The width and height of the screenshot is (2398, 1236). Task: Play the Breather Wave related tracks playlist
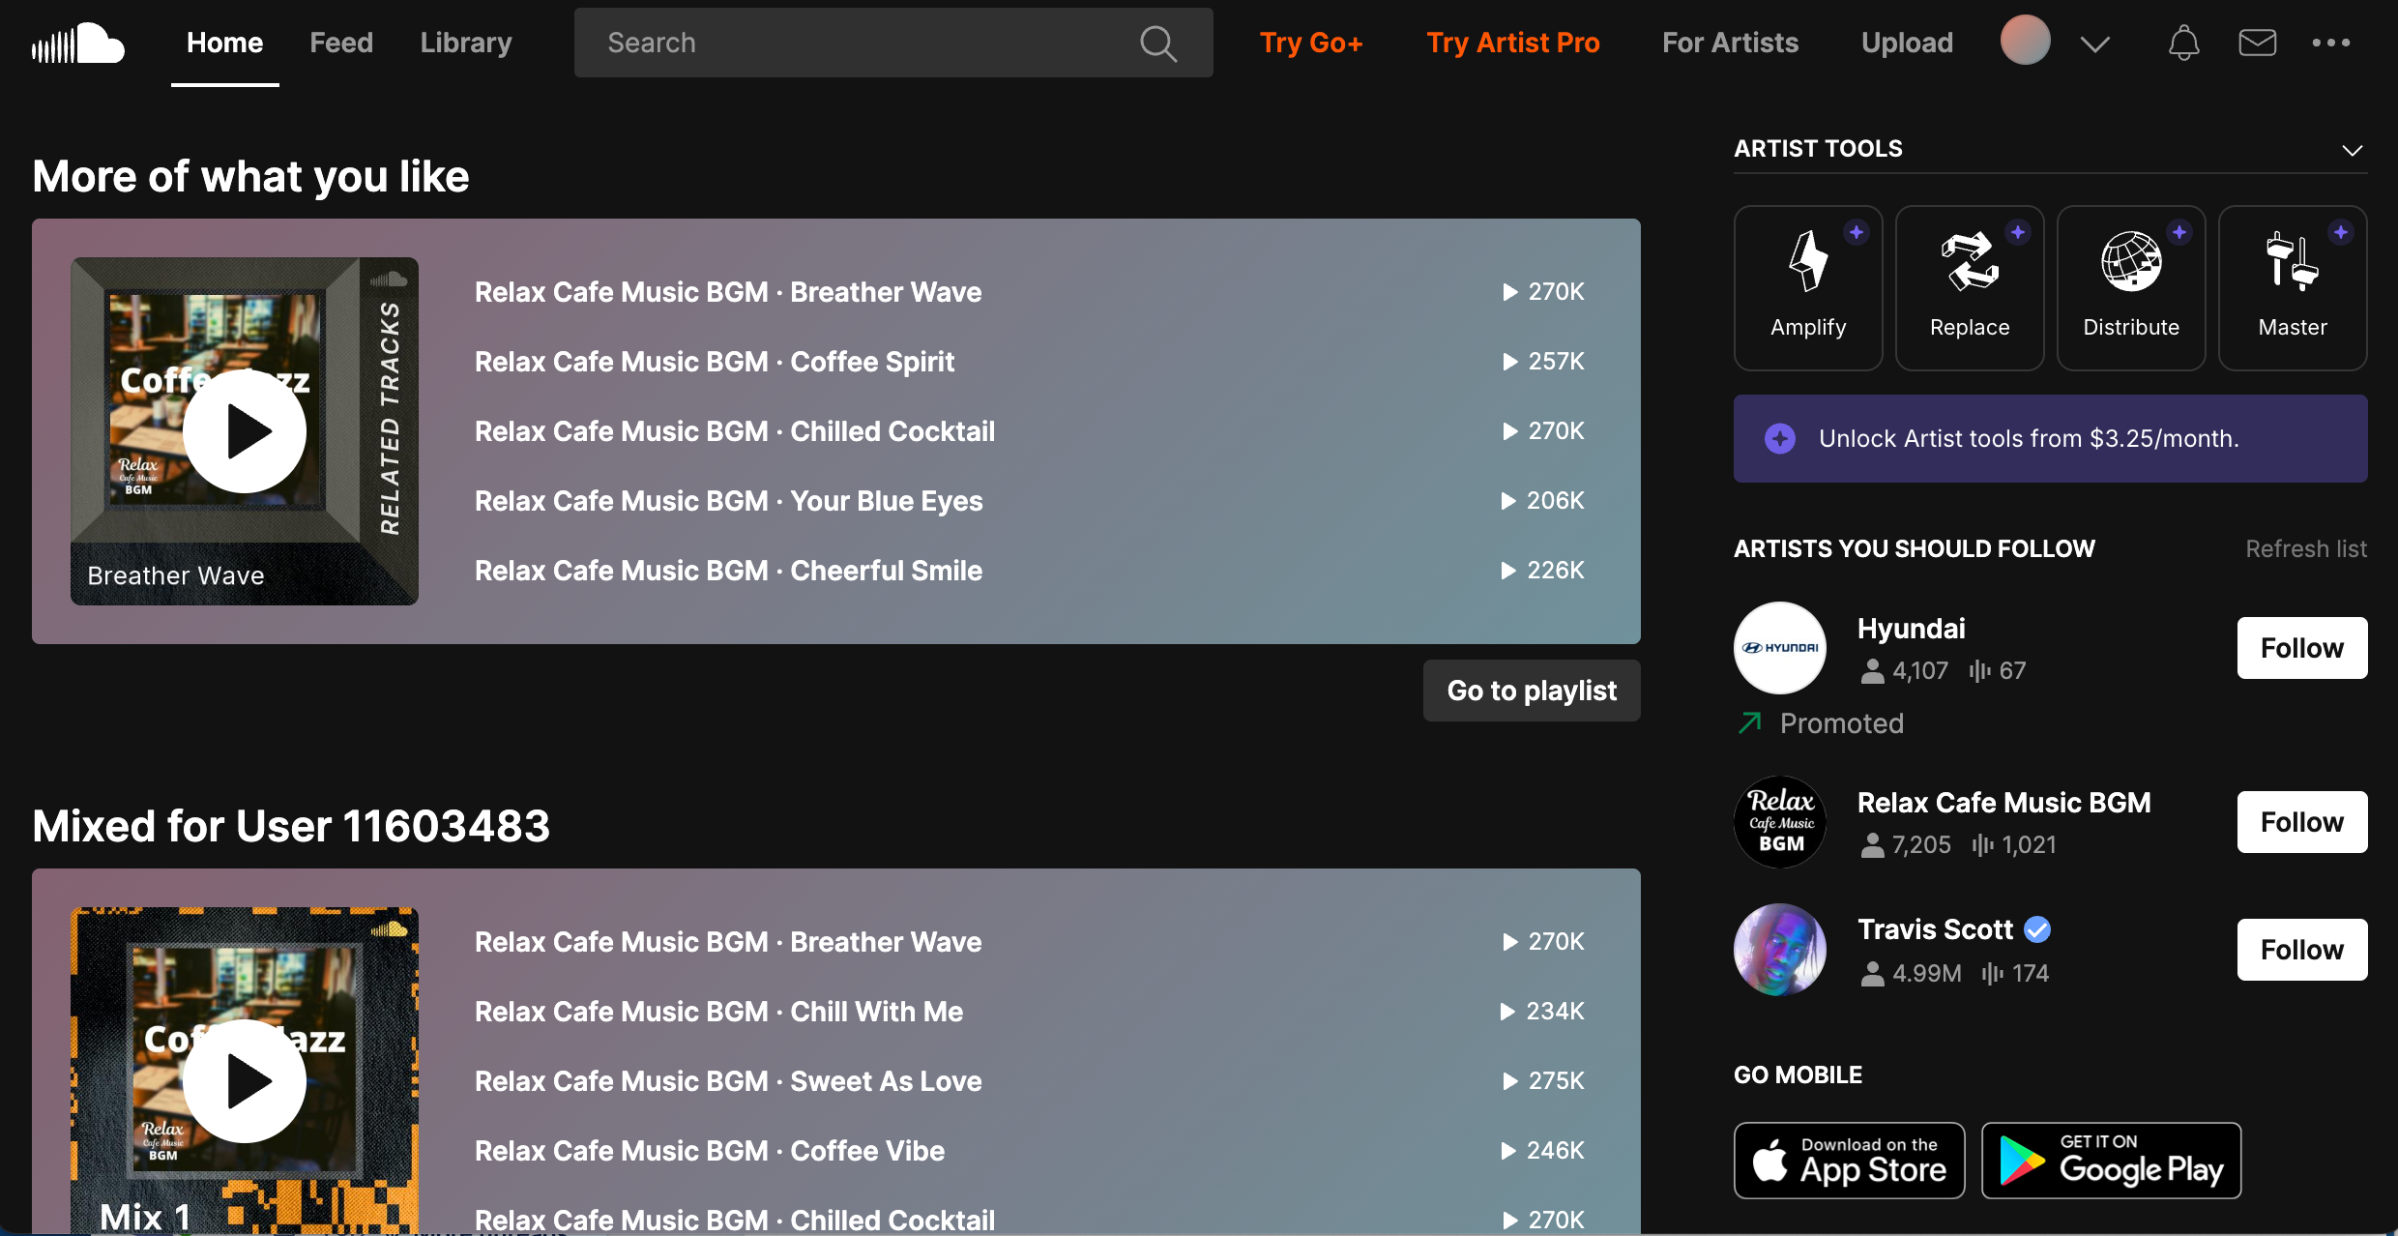[x=245, y=432]
